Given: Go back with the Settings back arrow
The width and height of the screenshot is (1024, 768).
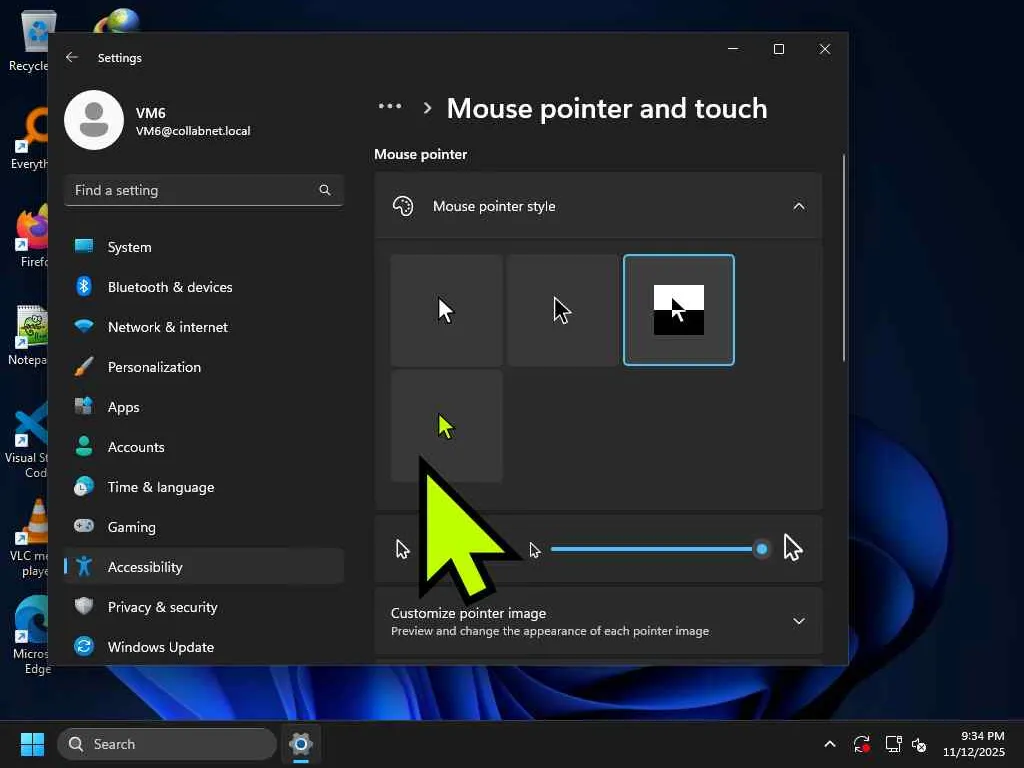Looking at the screenshot, I should 72,57.
